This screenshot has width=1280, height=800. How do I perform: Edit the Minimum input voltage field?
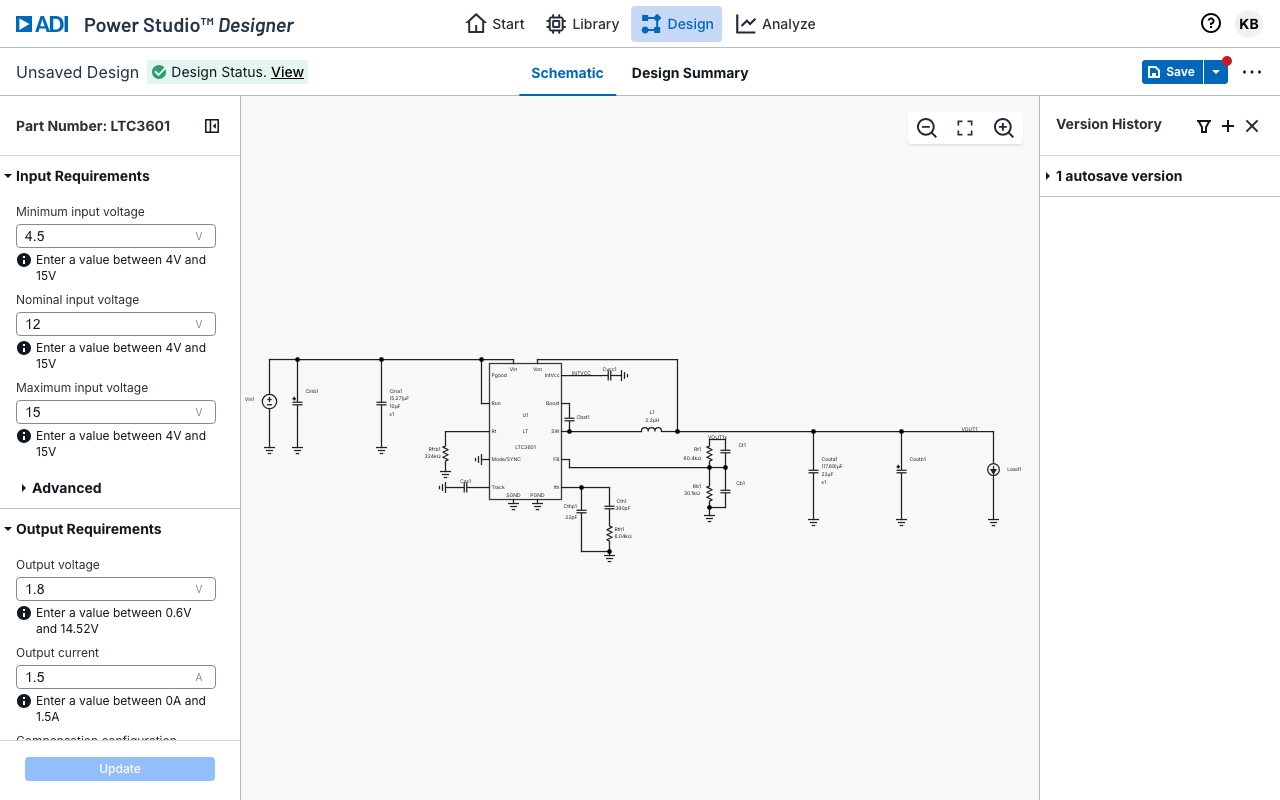pos(116,236)
